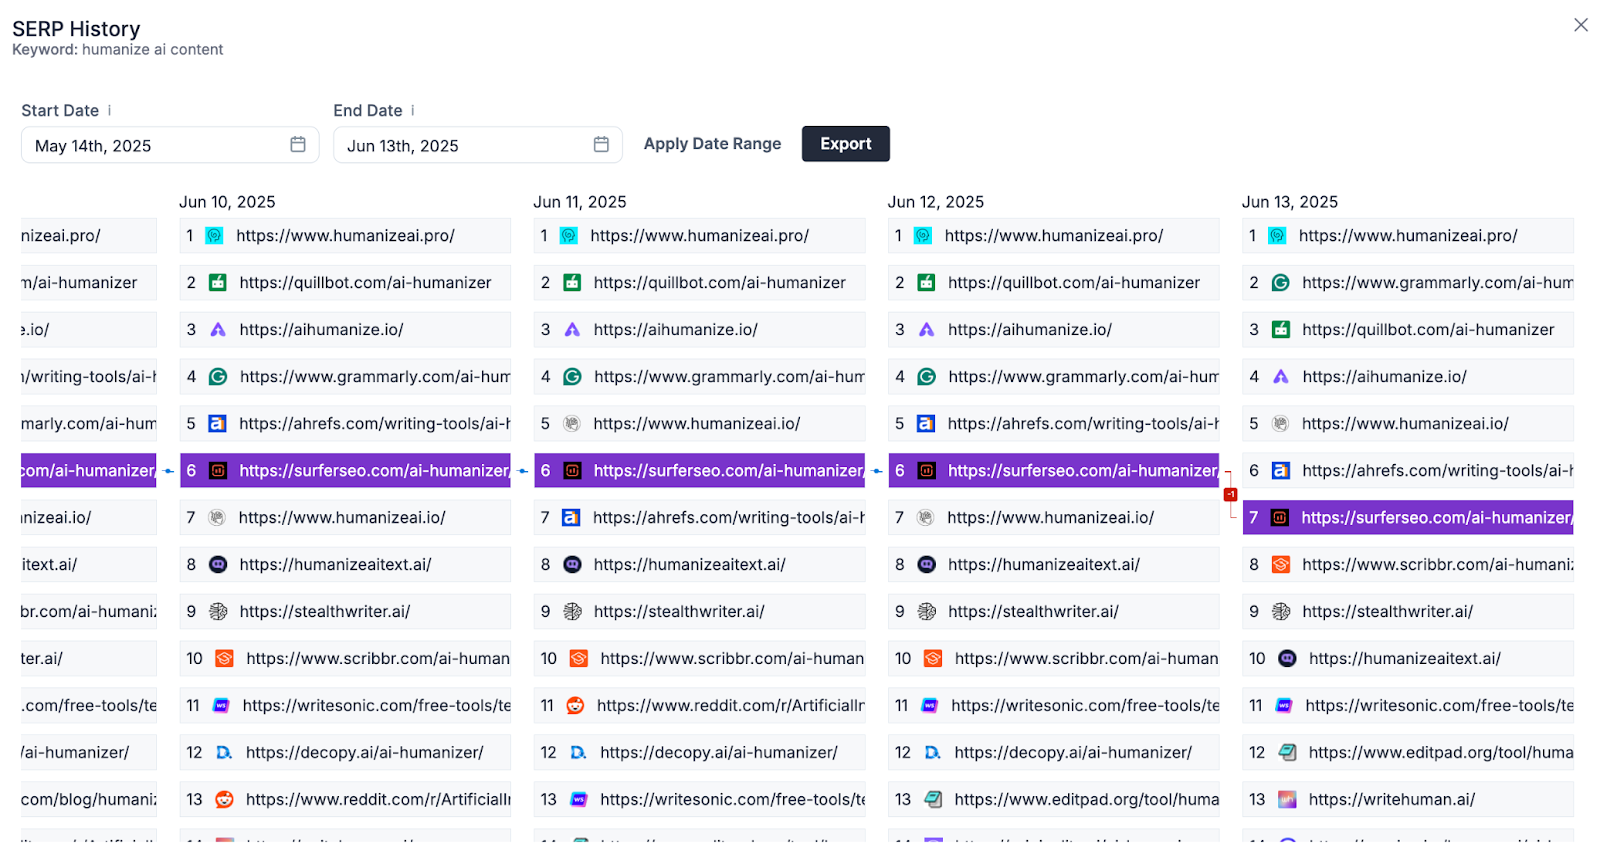Image resolution: width=1600 pixels, height=857 pixels.
Task: Open decopy.ai link at rank 12 Jun 12
Action: 1073,753
